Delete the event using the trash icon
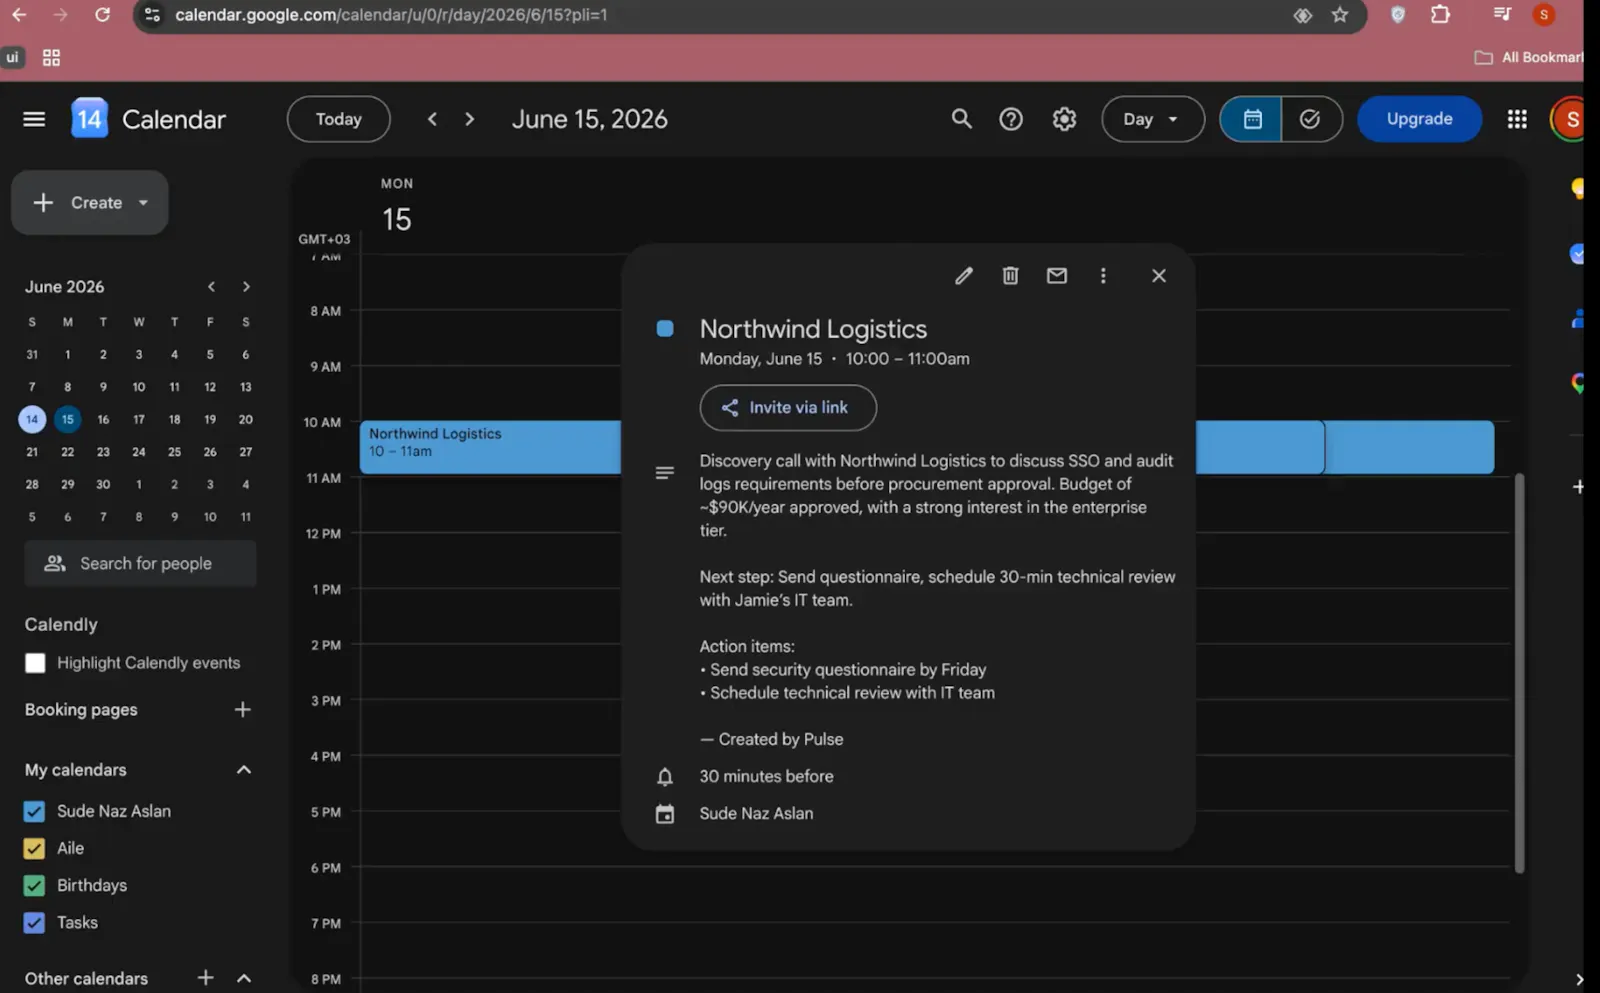1600x993 pixels. (1010, 276)
